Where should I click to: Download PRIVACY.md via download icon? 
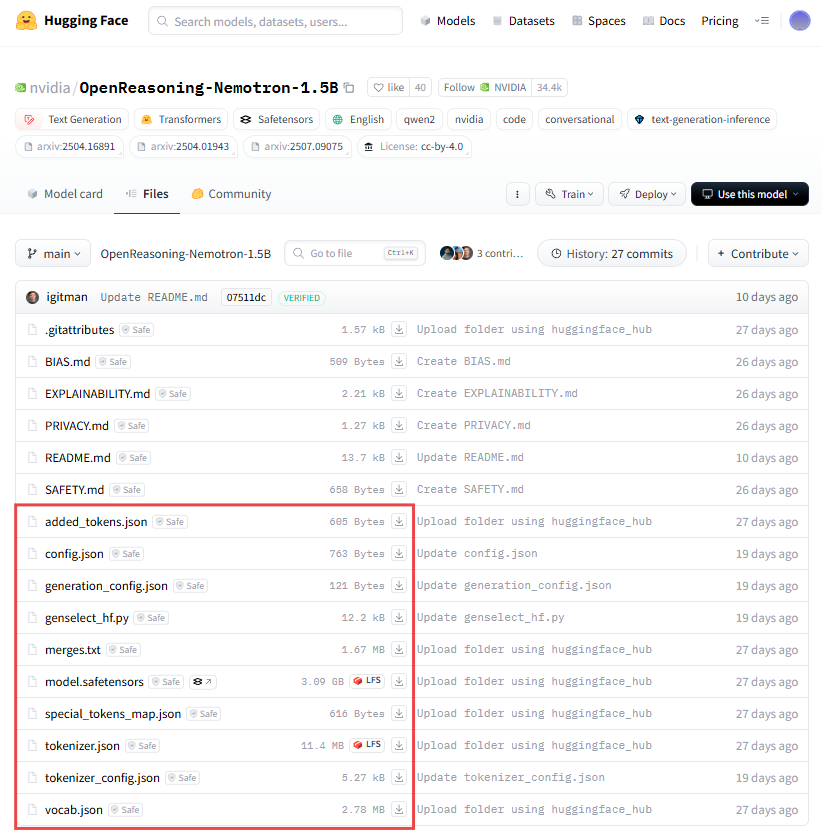click(x=399, y=425)
